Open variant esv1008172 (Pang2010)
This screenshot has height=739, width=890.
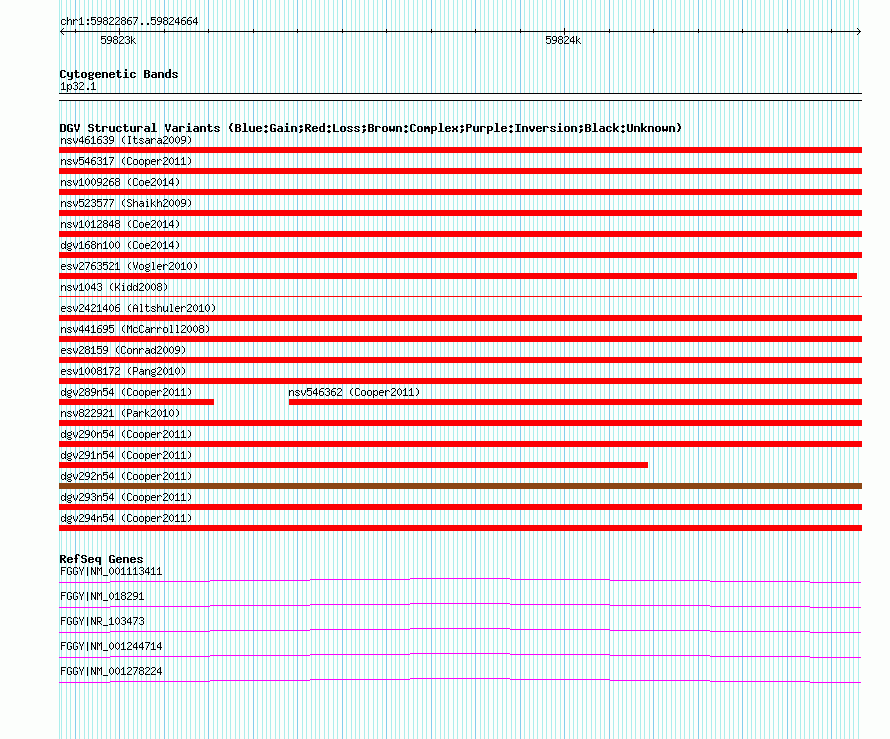click(x=123, y=371)
